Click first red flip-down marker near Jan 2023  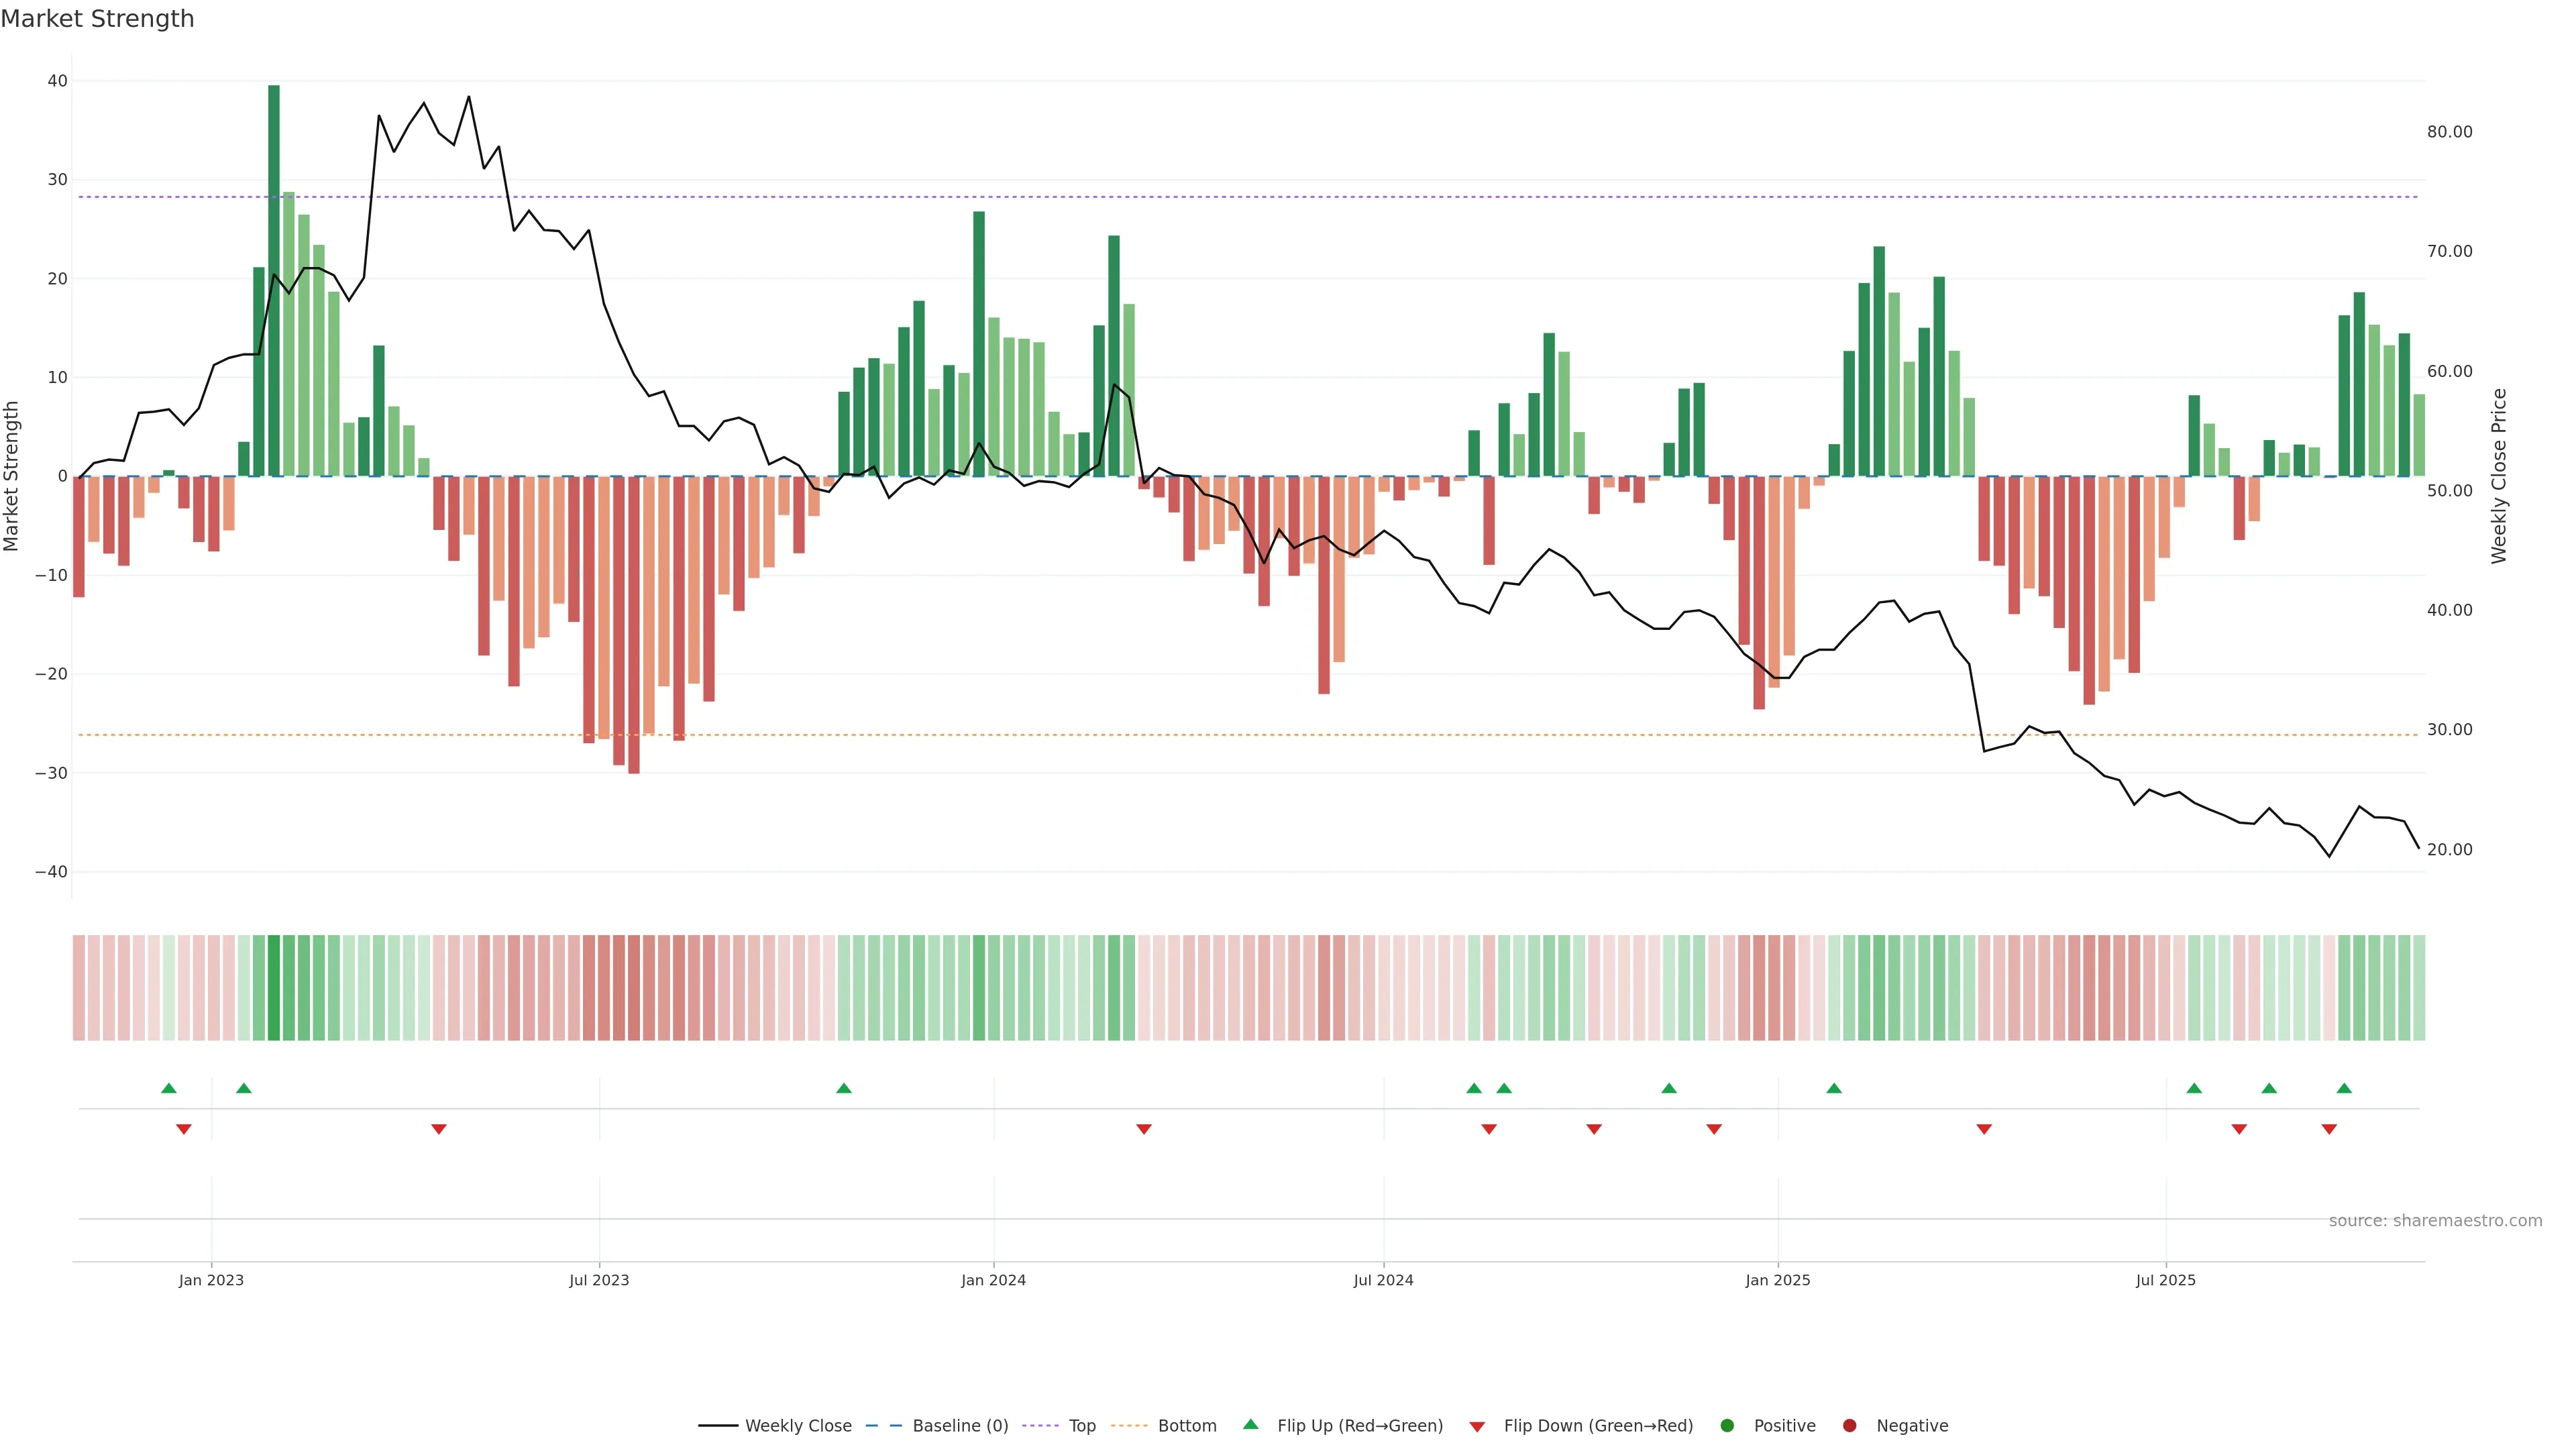[184, 1129]
